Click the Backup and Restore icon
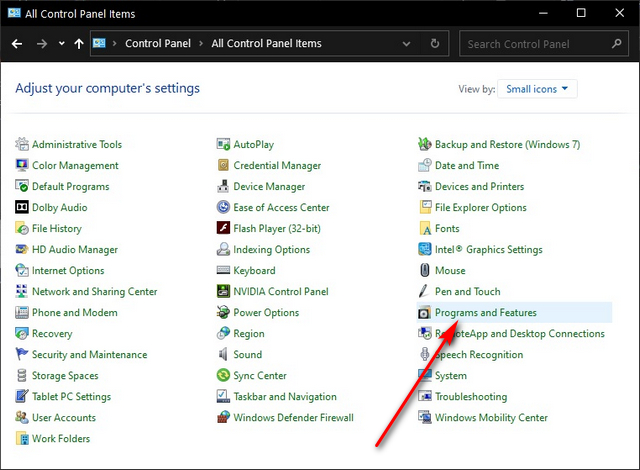Screen dimensions: 640x470 426,145
